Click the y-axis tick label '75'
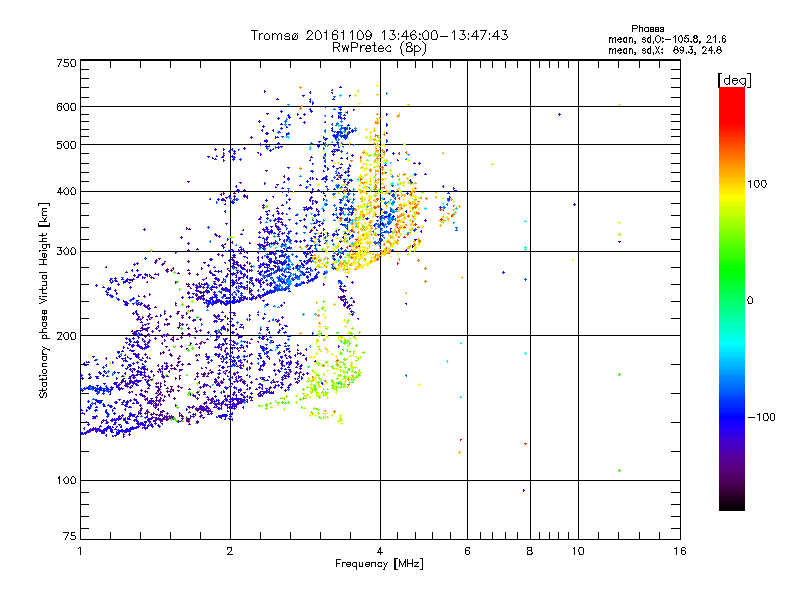800x600 pixels. tap(70, 536)
